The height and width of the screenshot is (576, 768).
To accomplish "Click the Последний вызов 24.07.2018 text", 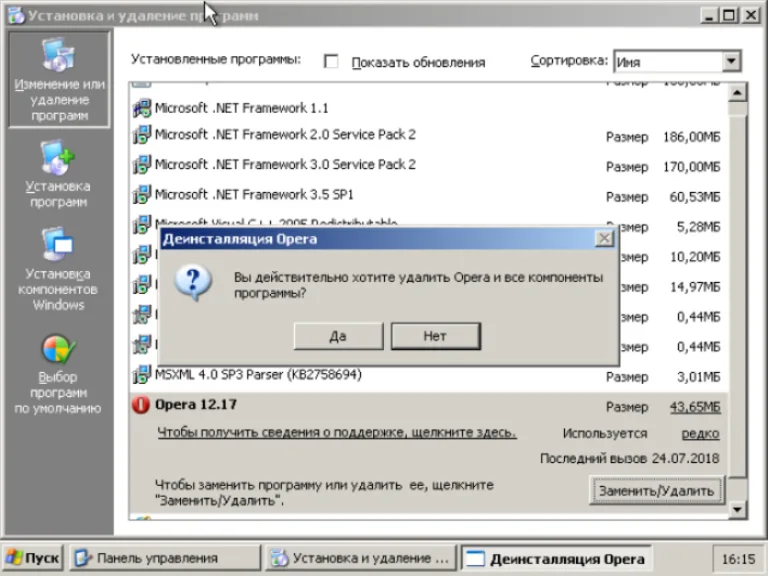I will coord(629,458).
